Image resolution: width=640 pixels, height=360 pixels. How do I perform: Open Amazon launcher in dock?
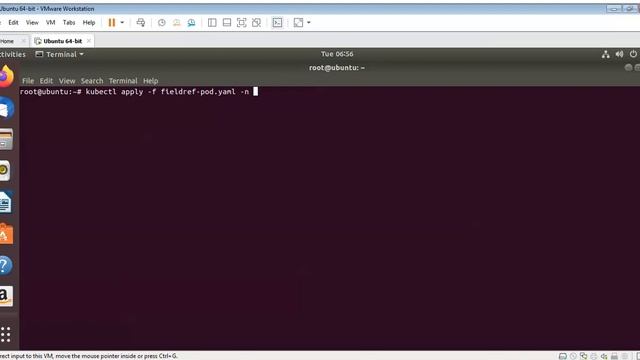point(6,296)
